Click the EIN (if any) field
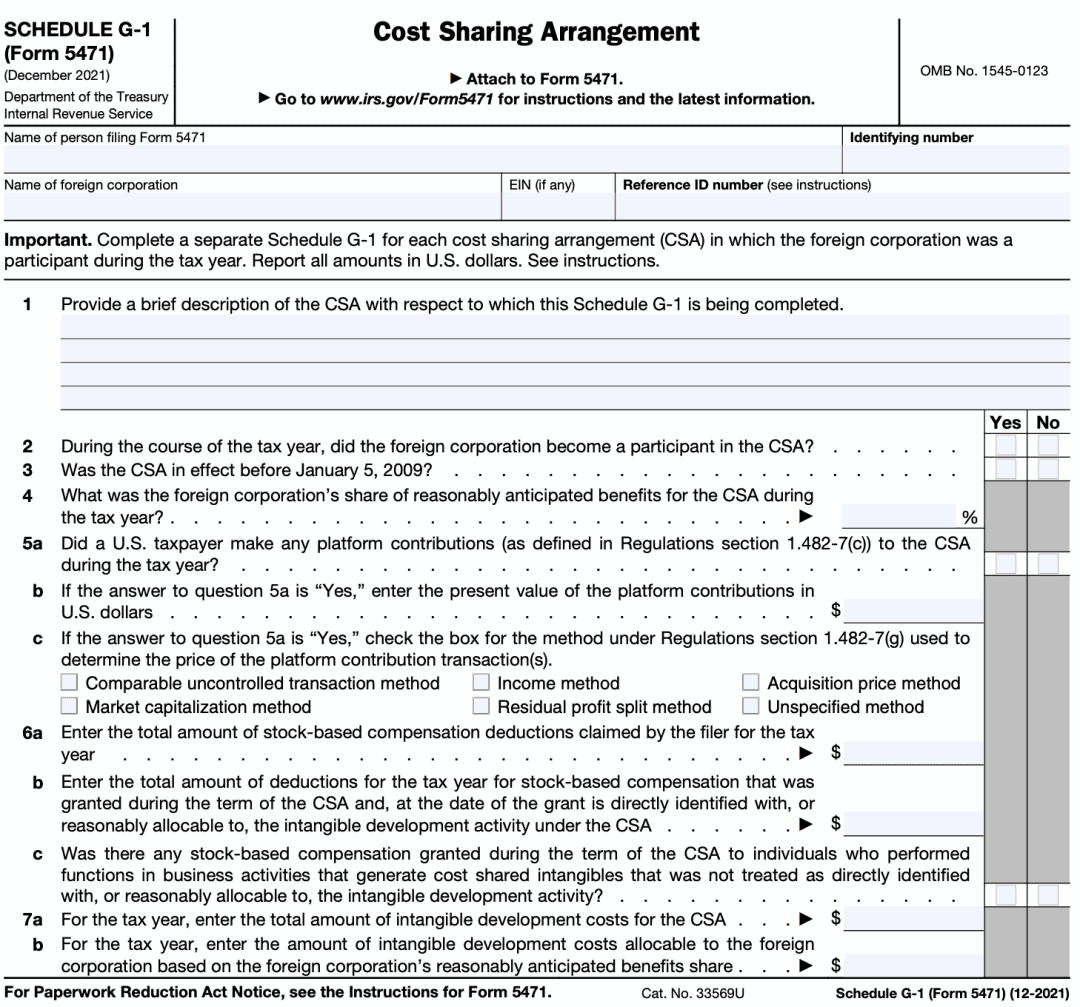This screenshot has height=1007, width=1080. click(x=555, y=205)
